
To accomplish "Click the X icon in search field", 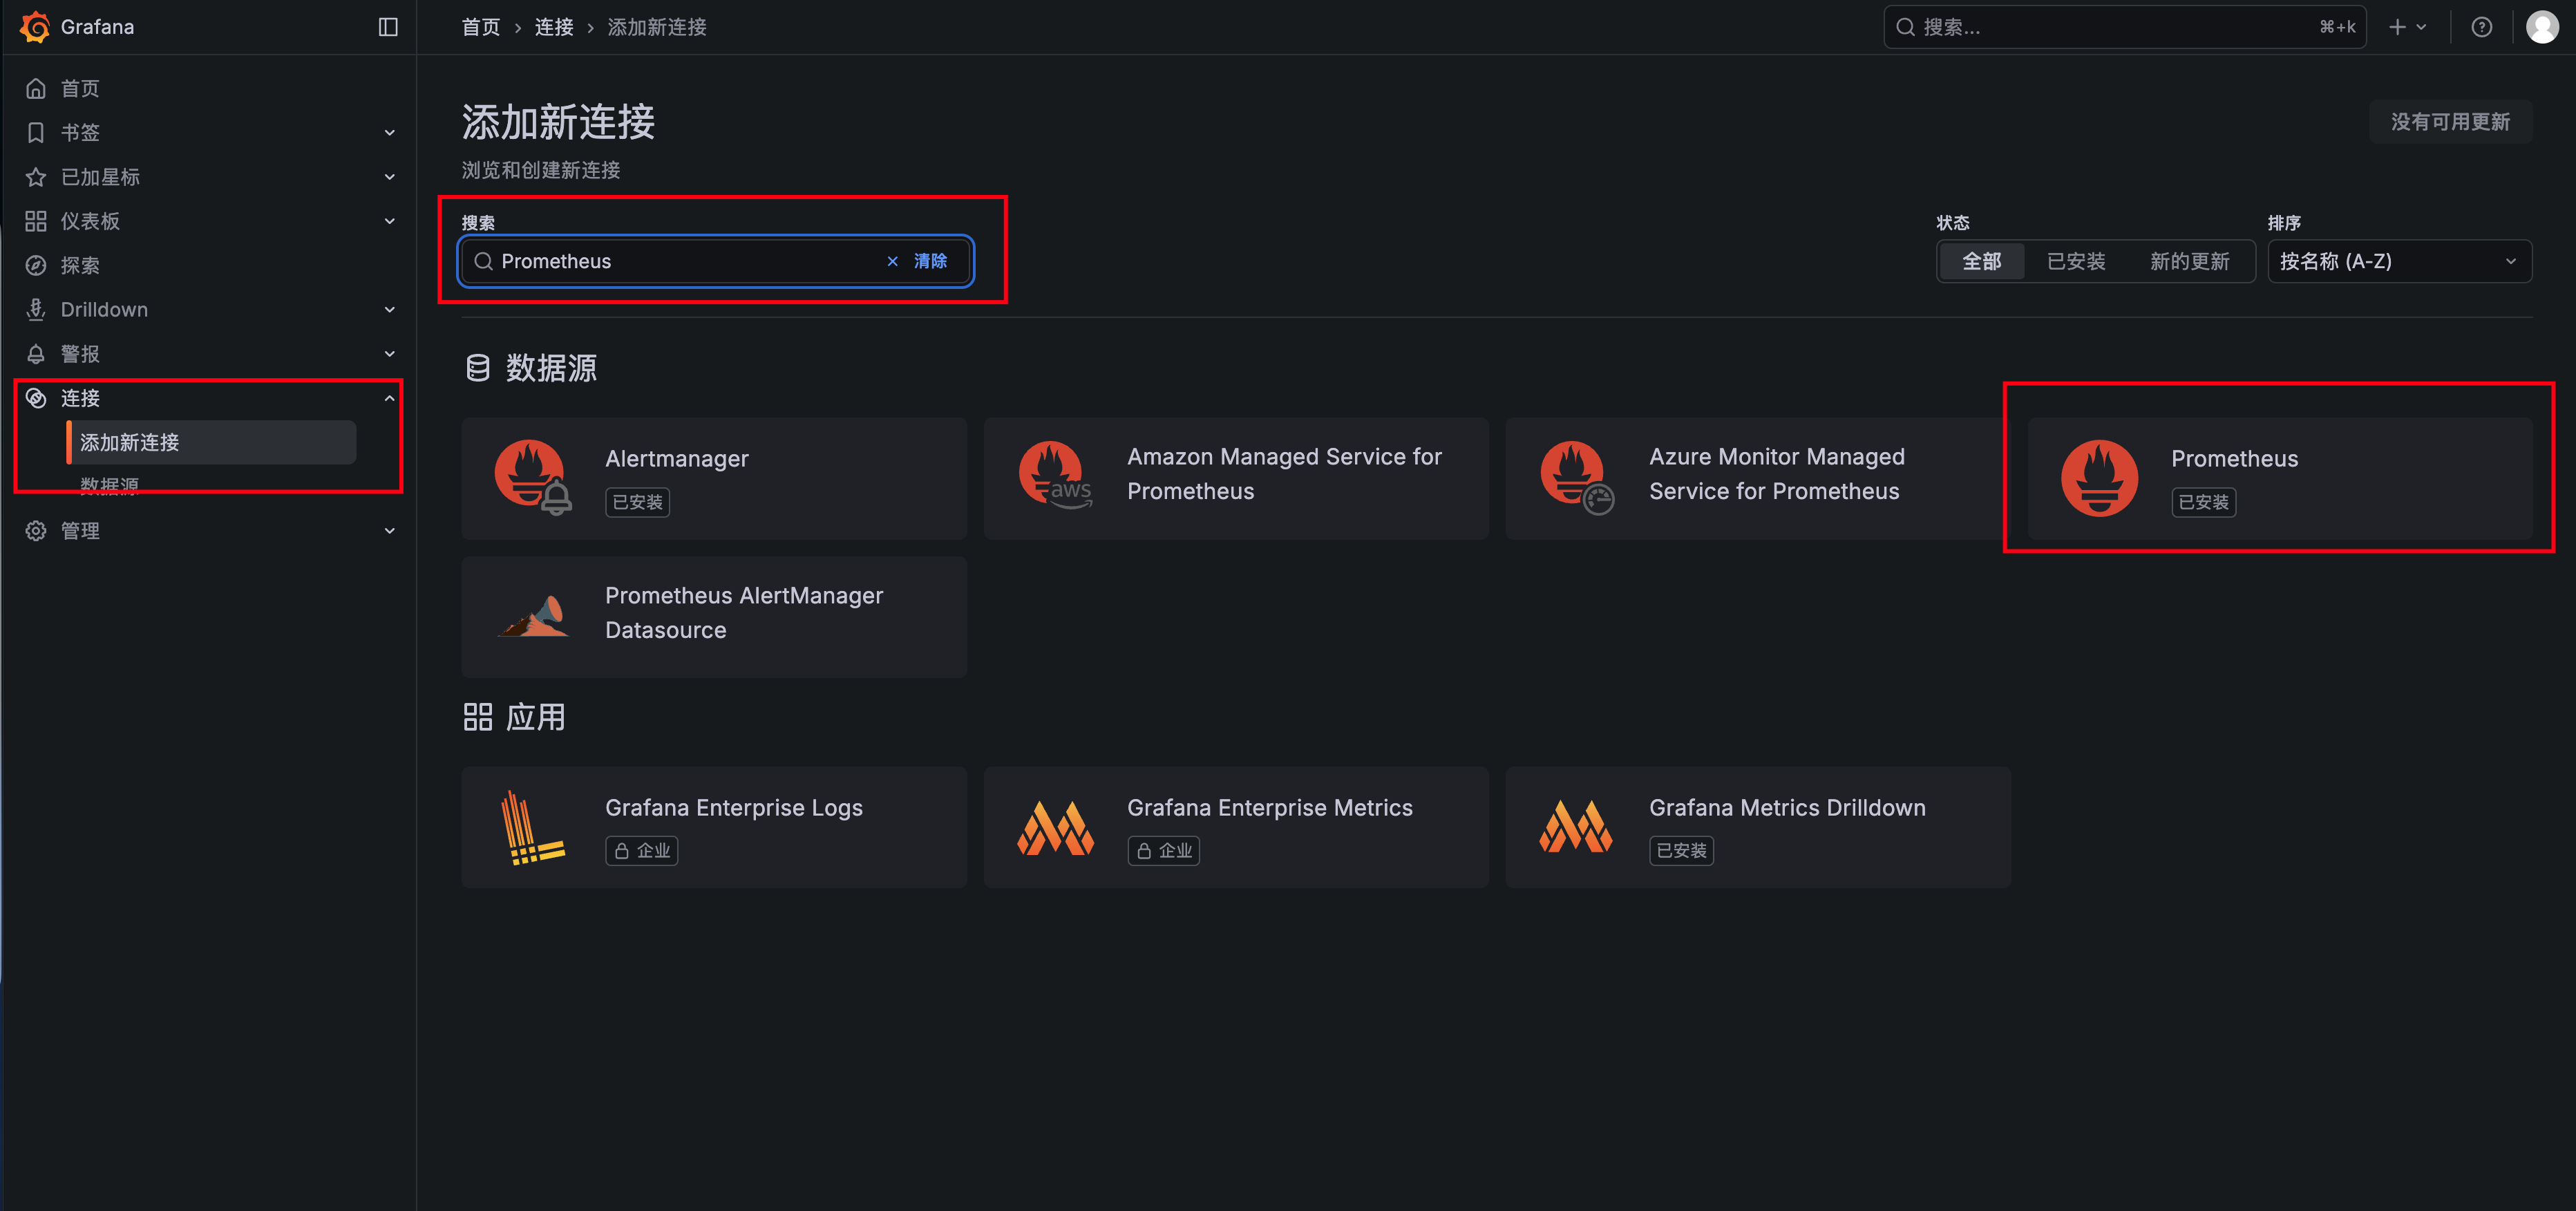I will click(x=892, y=261).
